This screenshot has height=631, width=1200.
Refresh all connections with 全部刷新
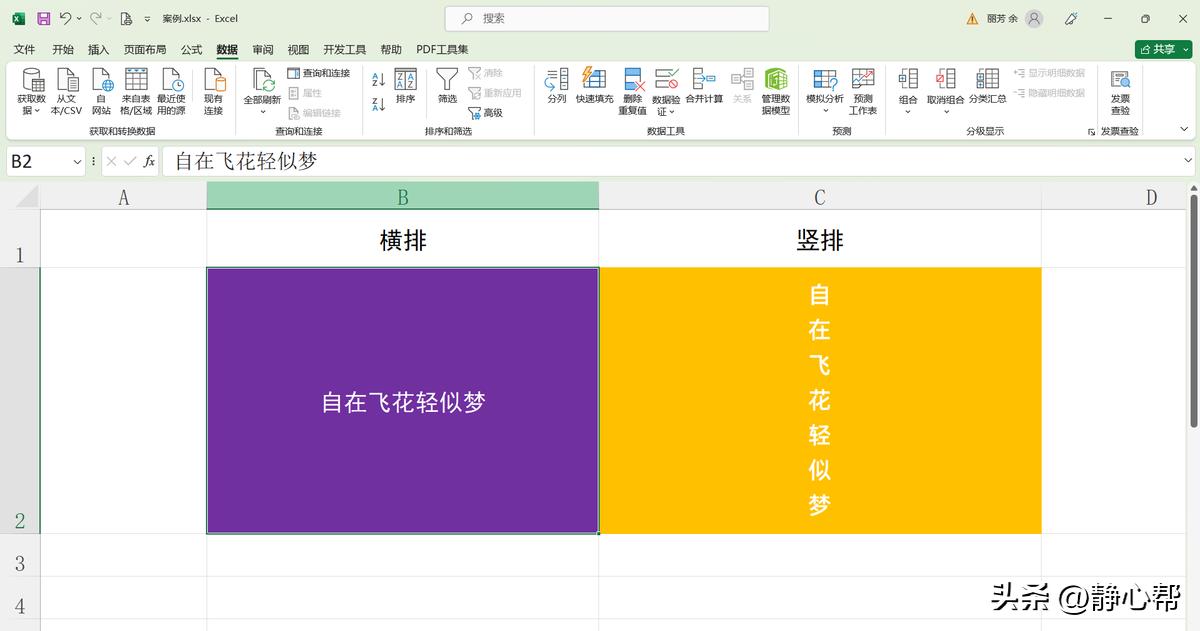(x=260, y=90)
